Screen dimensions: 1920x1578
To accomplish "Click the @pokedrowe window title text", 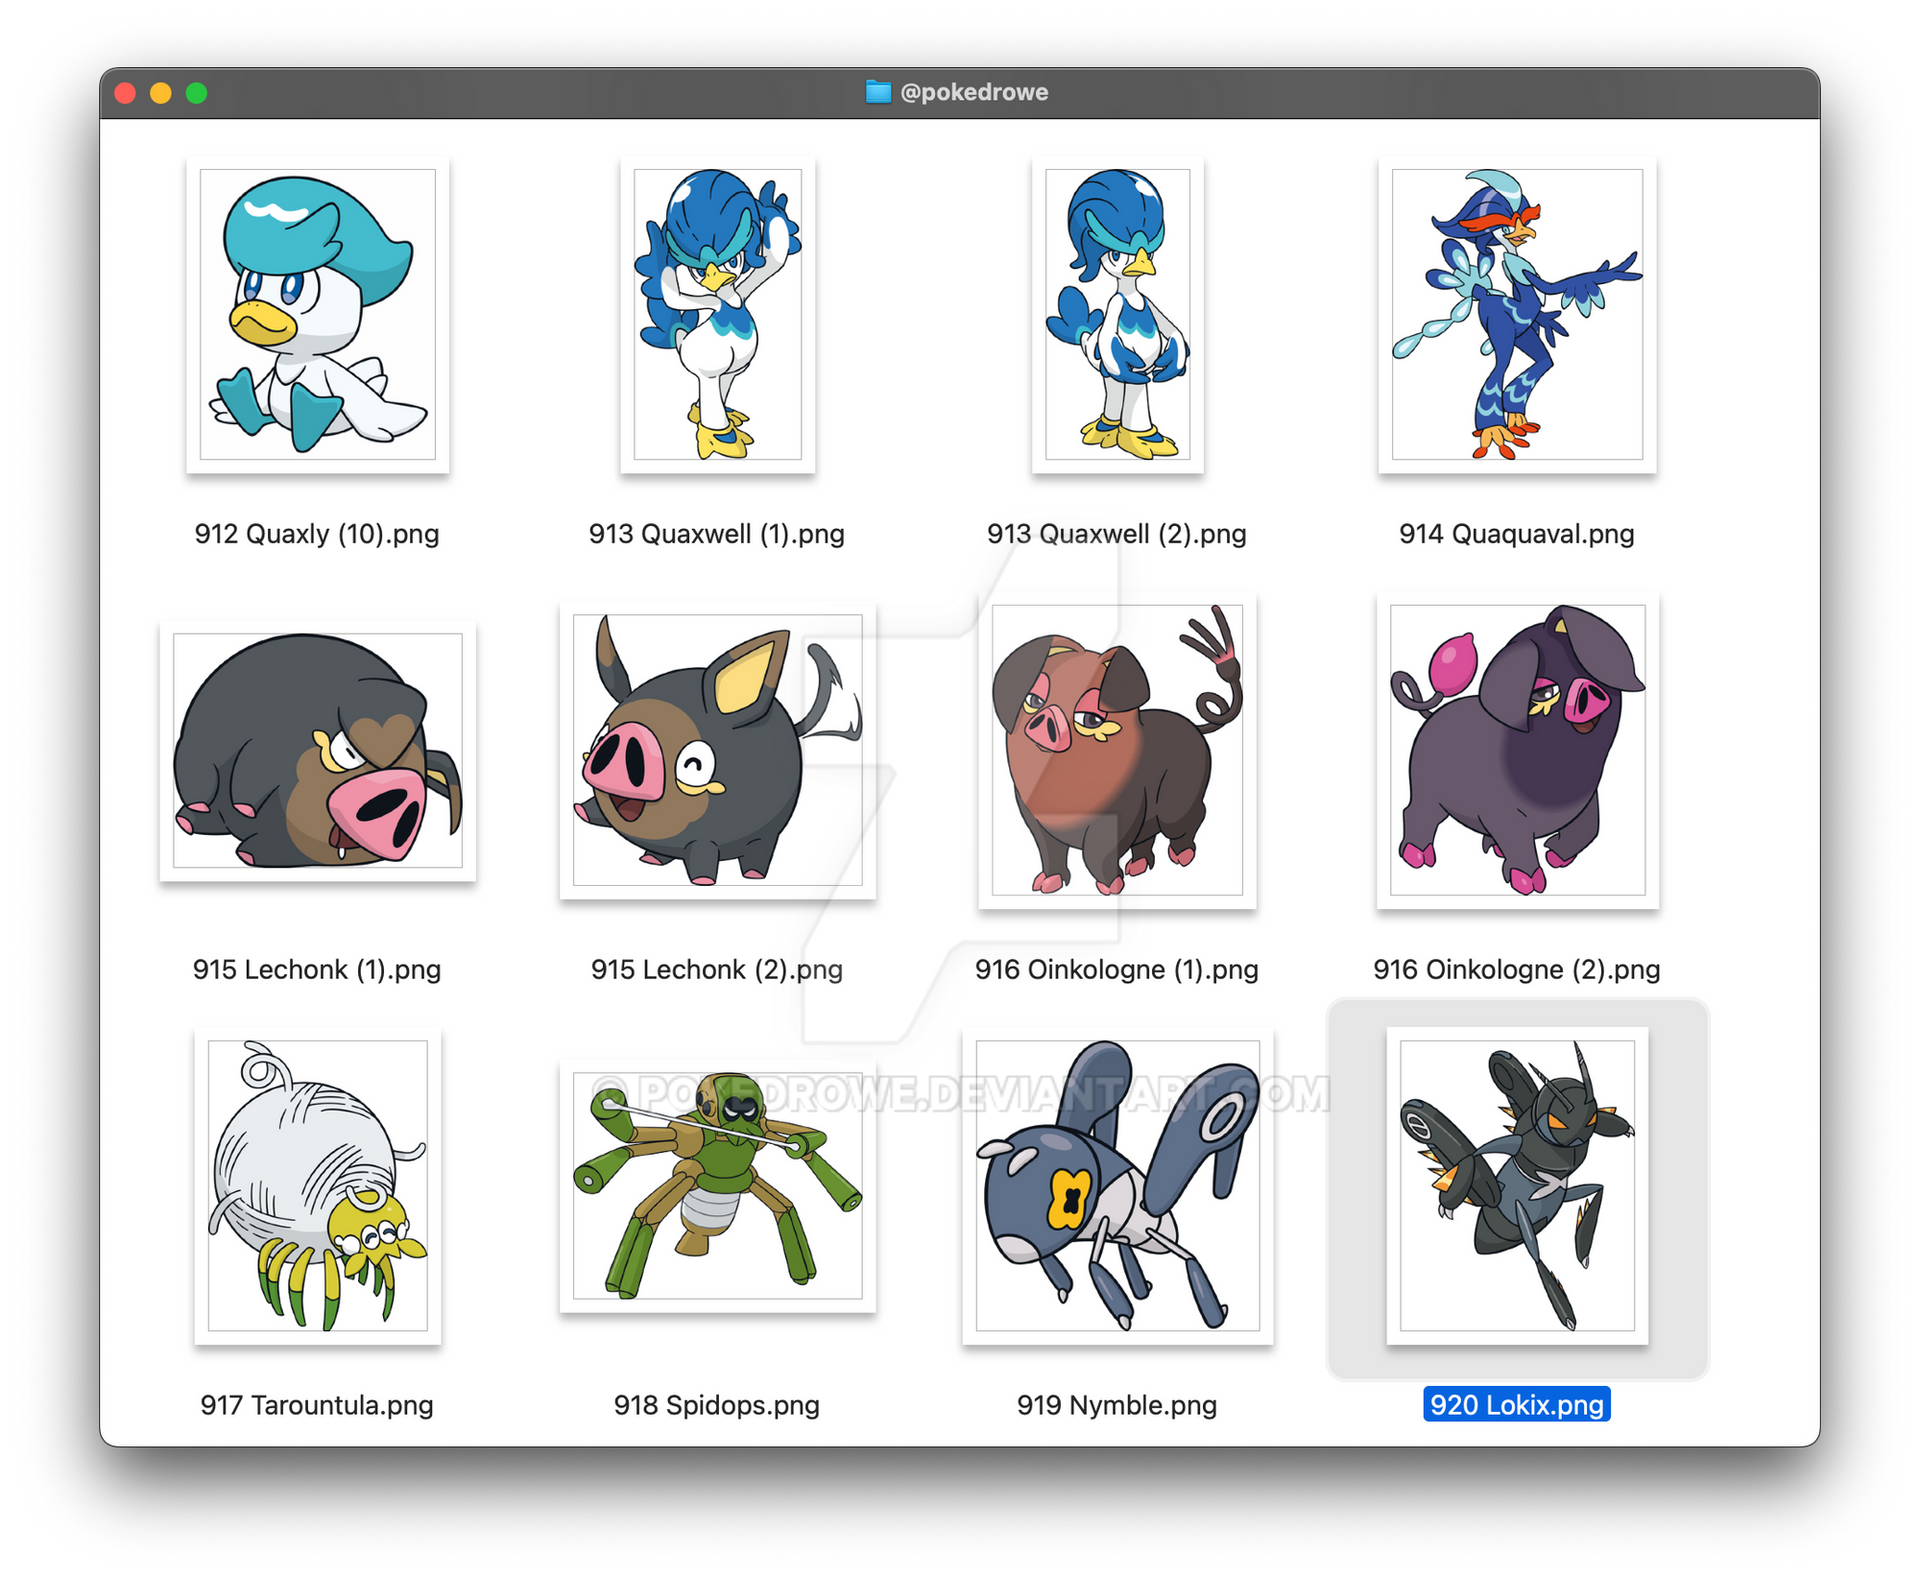I will tap(974, 92).
